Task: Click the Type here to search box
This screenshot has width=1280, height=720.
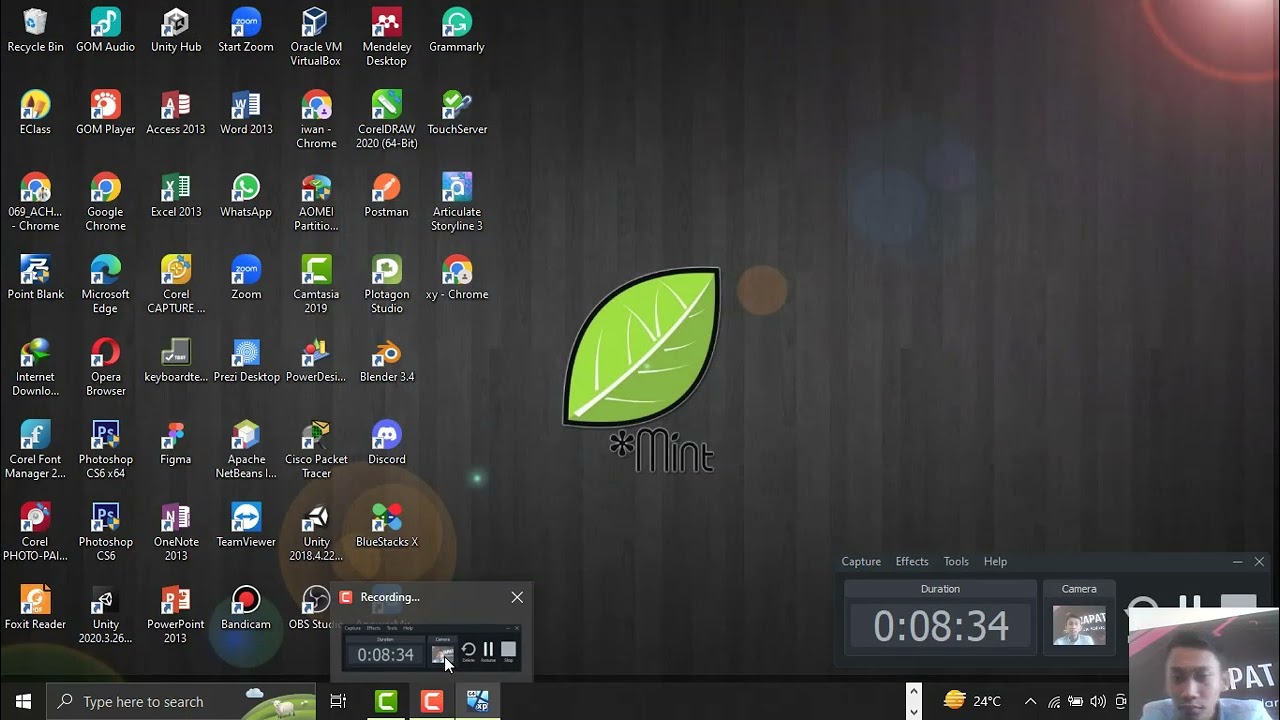Action: [182, 701]
